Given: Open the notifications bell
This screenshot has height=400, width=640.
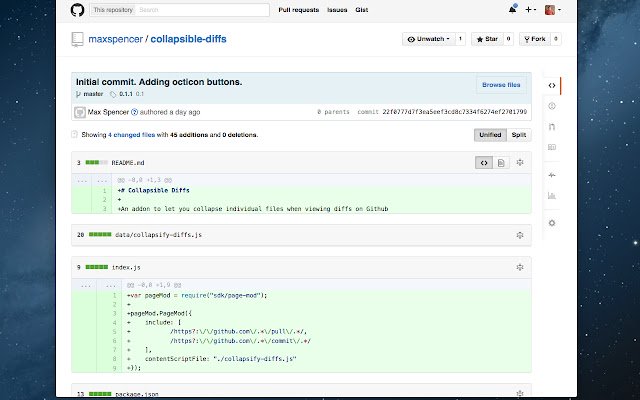Looking at the screenshot, I should 512,10.
